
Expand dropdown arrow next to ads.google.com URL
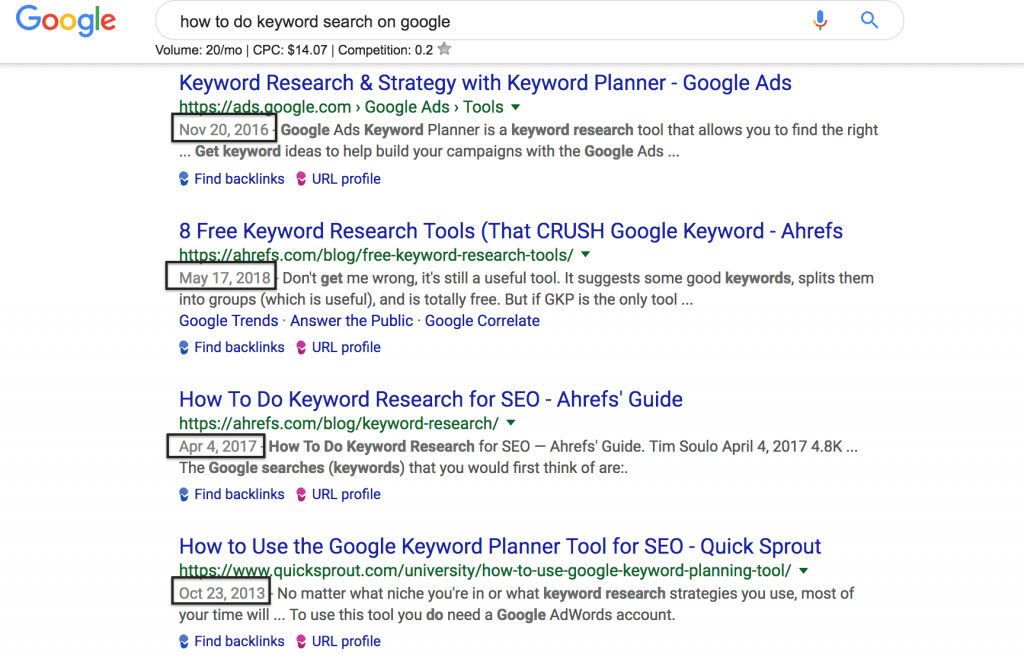pyautogui.click(x=516, y=107)
